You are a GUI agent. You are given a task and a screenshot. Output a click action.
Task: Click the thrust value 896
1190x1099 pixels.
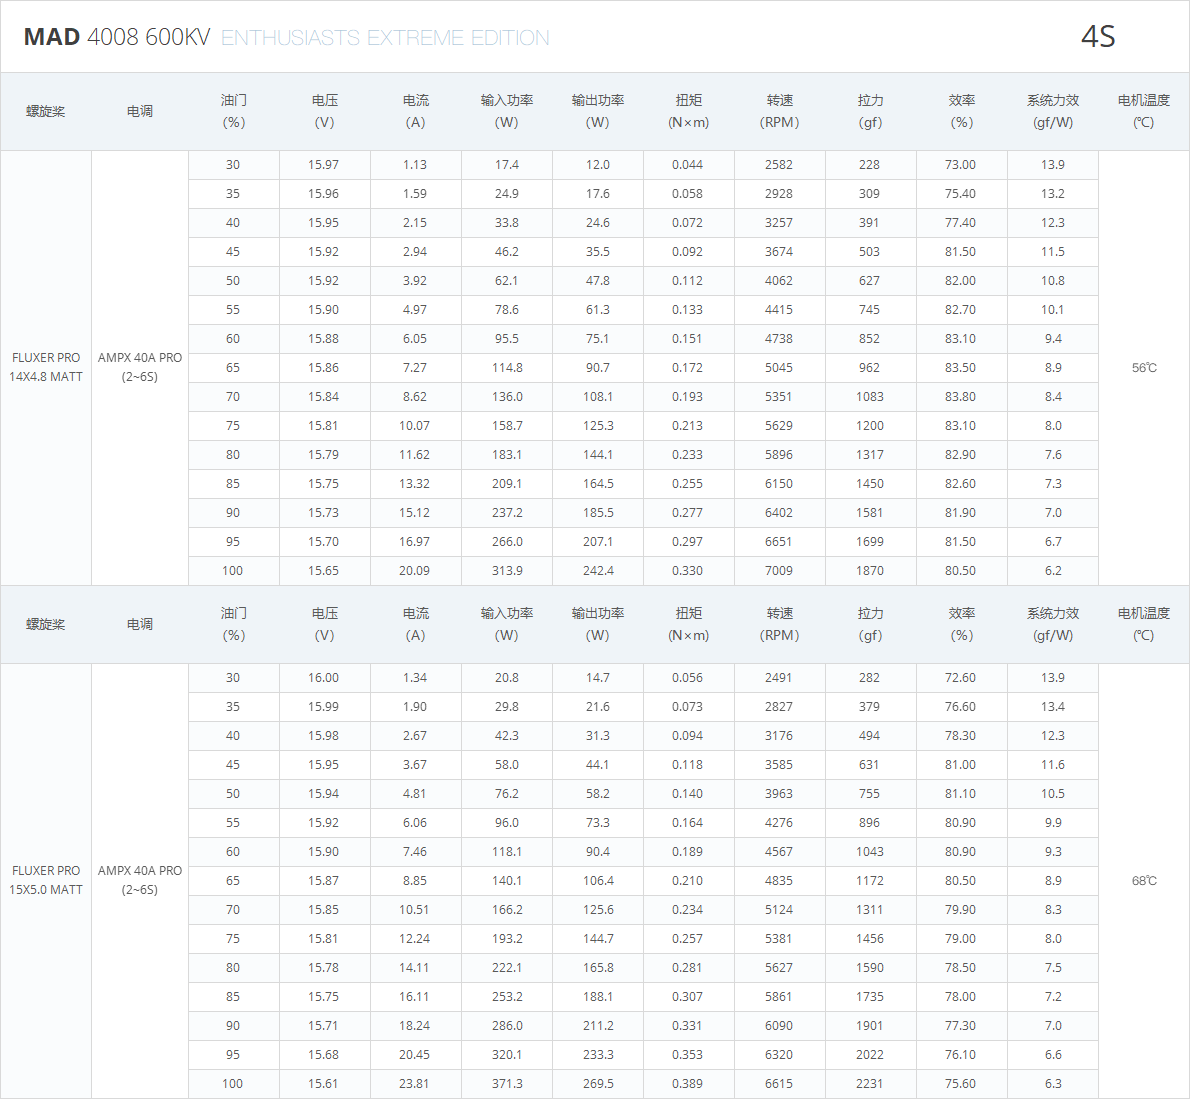(870, 823)
